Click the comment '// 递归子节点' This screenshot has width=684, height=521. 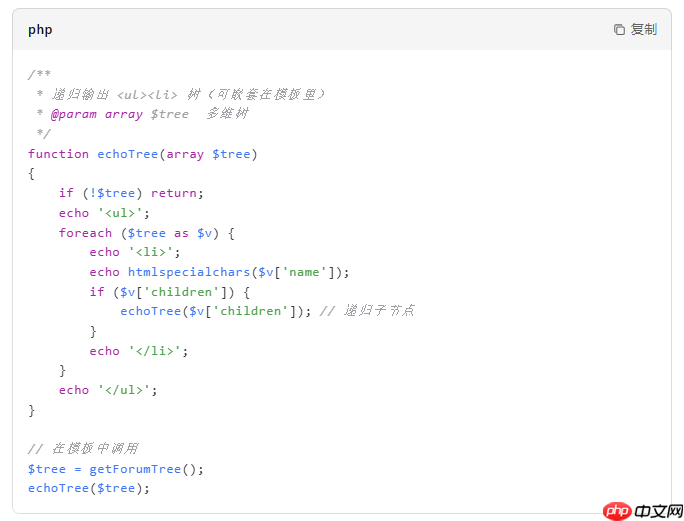click(367, 311)
